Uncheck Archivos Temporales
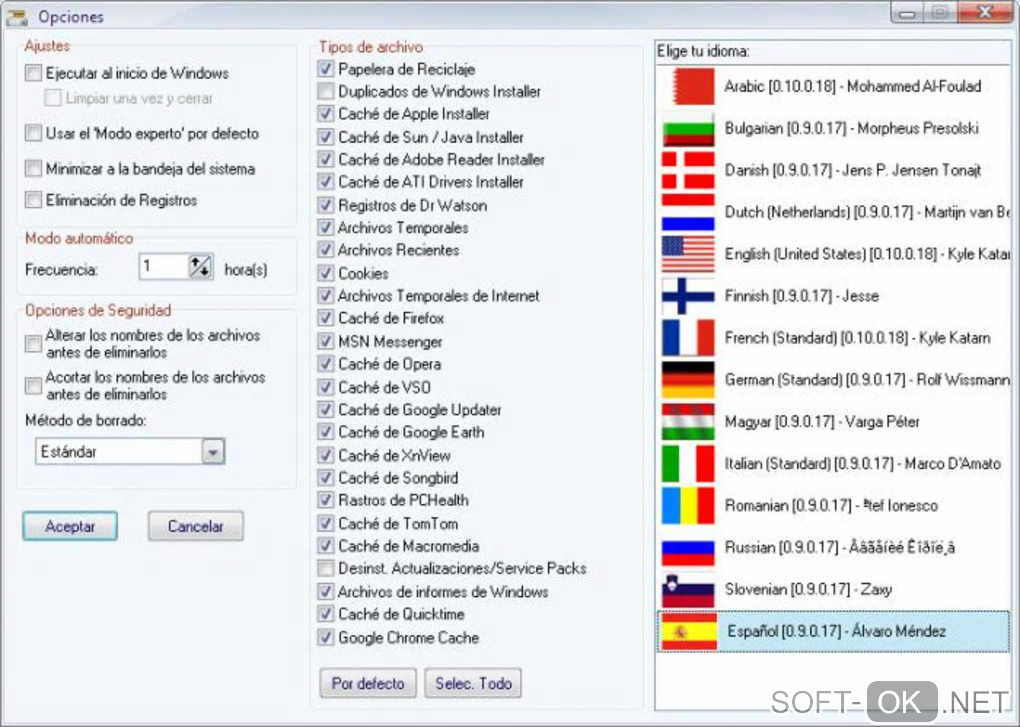Screen dimensions: 1020x727 click(x=326, y=228)
